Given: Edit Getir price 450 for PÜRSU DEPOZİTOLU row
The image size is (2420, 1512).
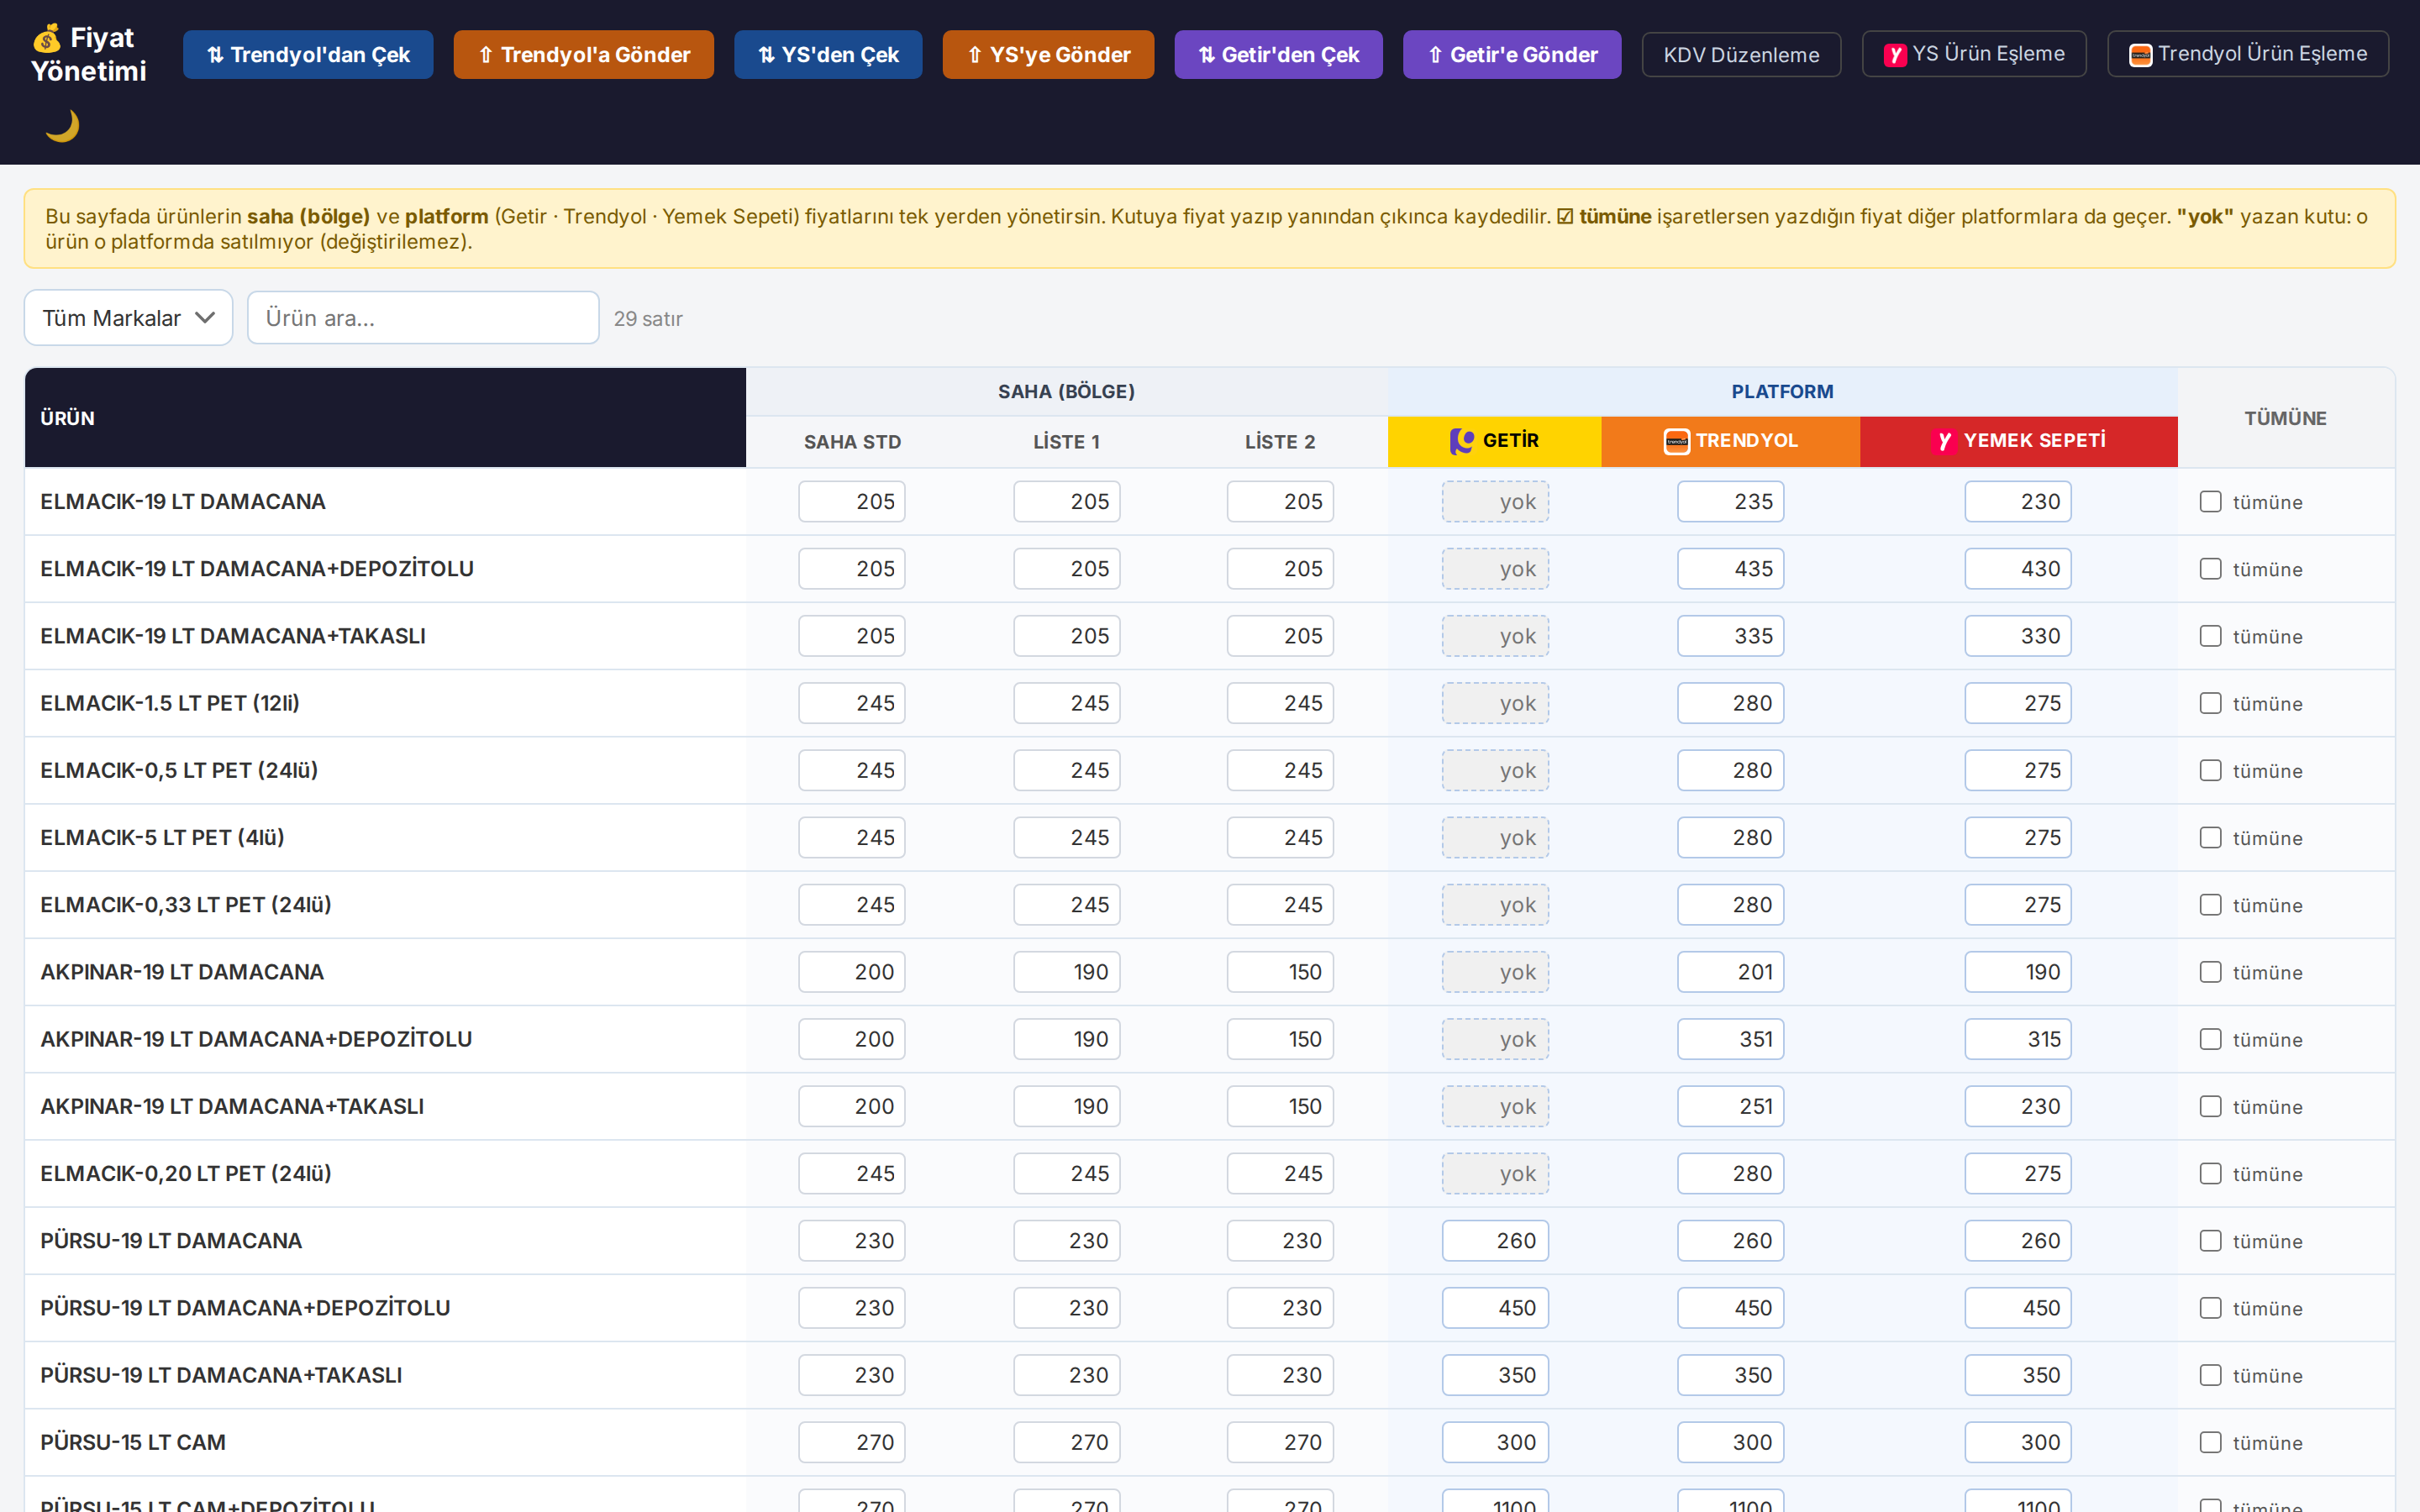Looking at the screenshot, I should (1495, 1308).
